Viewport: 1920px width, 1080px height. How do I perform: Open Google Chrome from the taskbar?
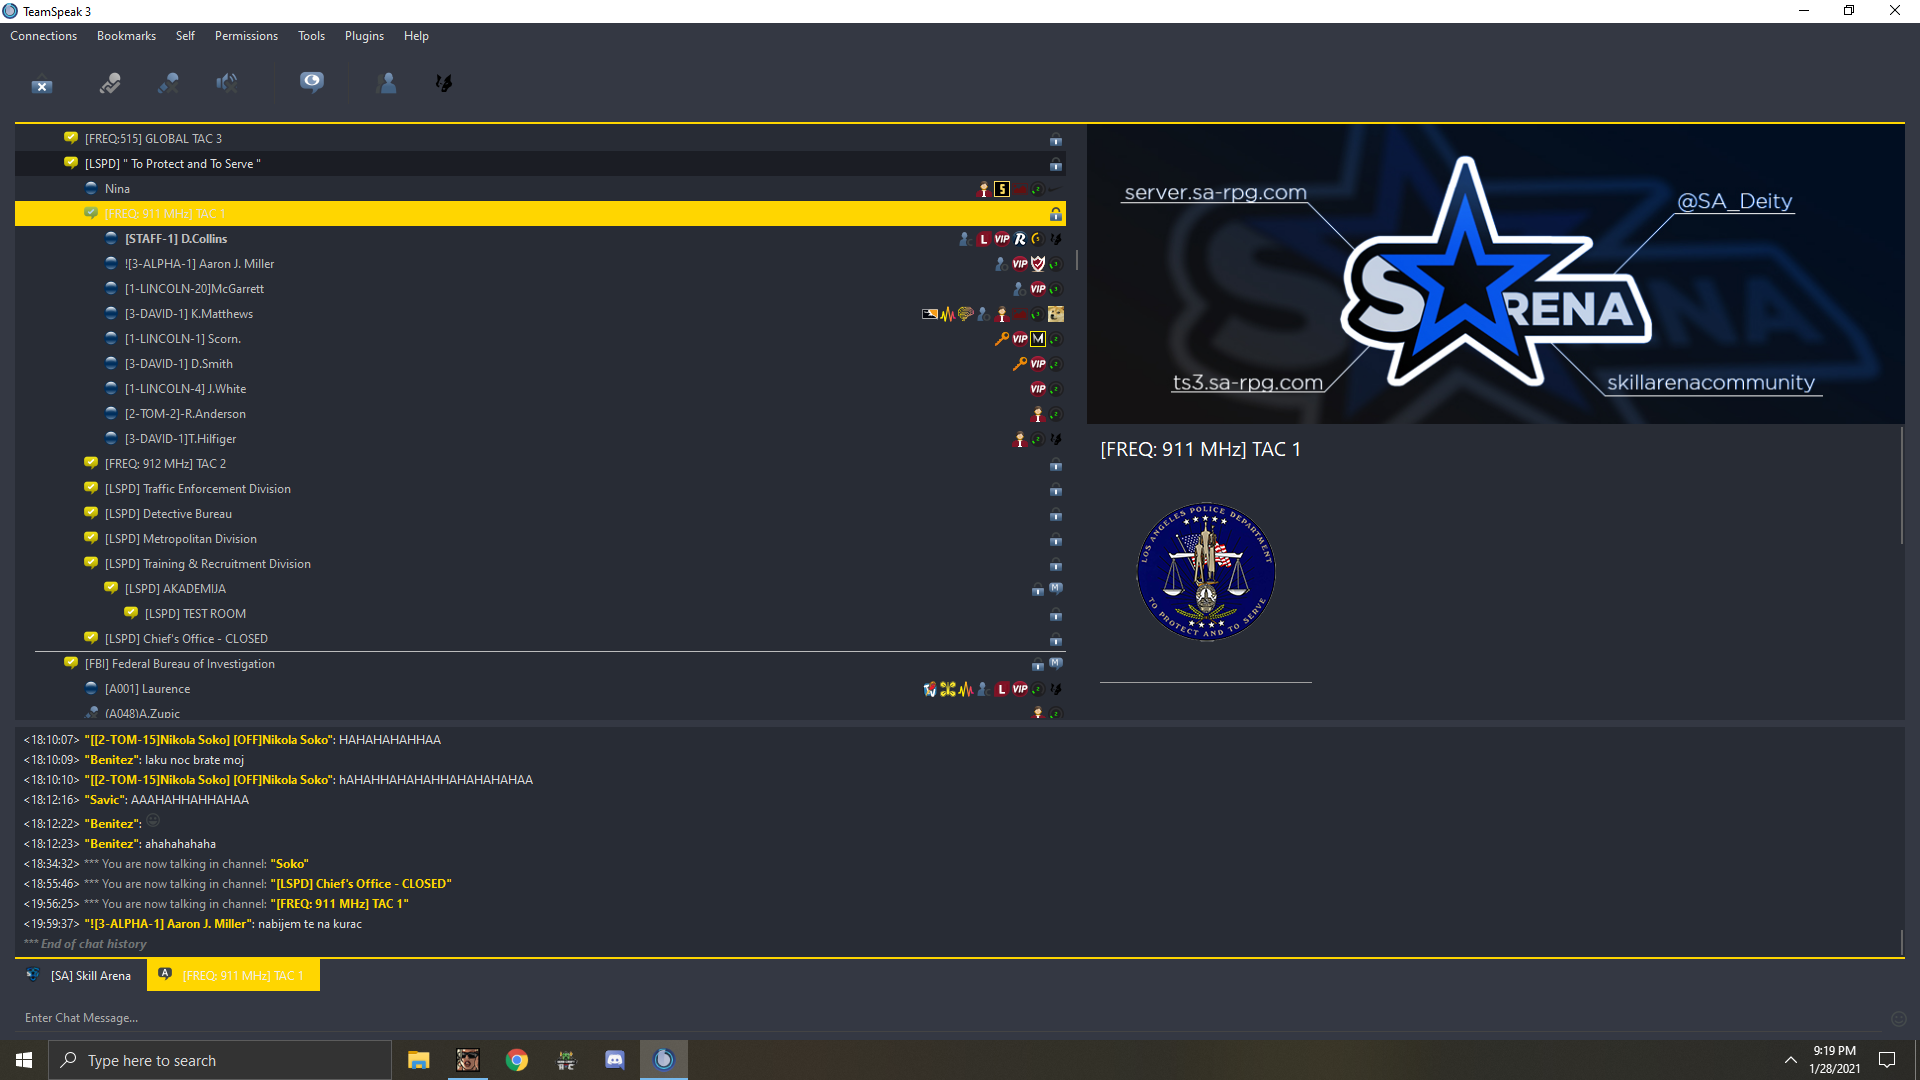[x=517, y=1060]
